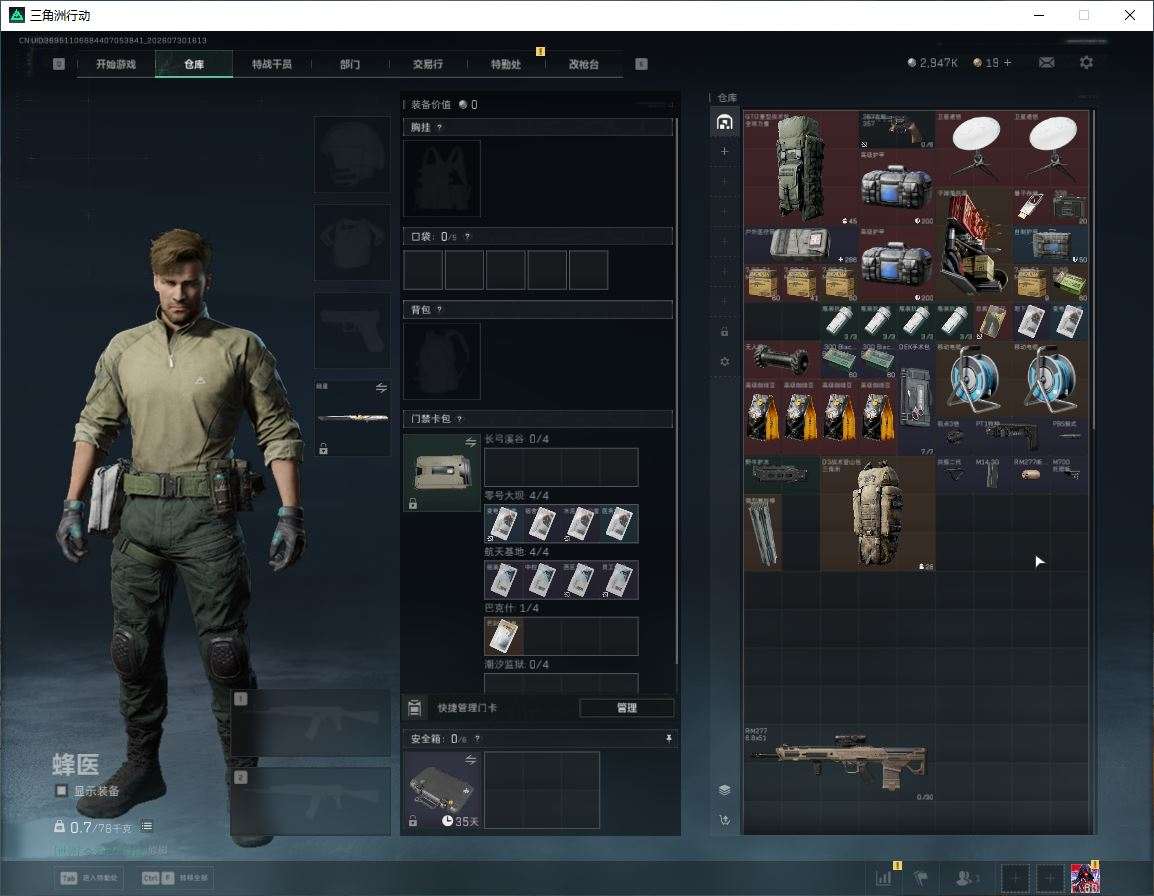Select the first blue cable reel
This screenshot has width=1154, height=896.
coord(973,379)
